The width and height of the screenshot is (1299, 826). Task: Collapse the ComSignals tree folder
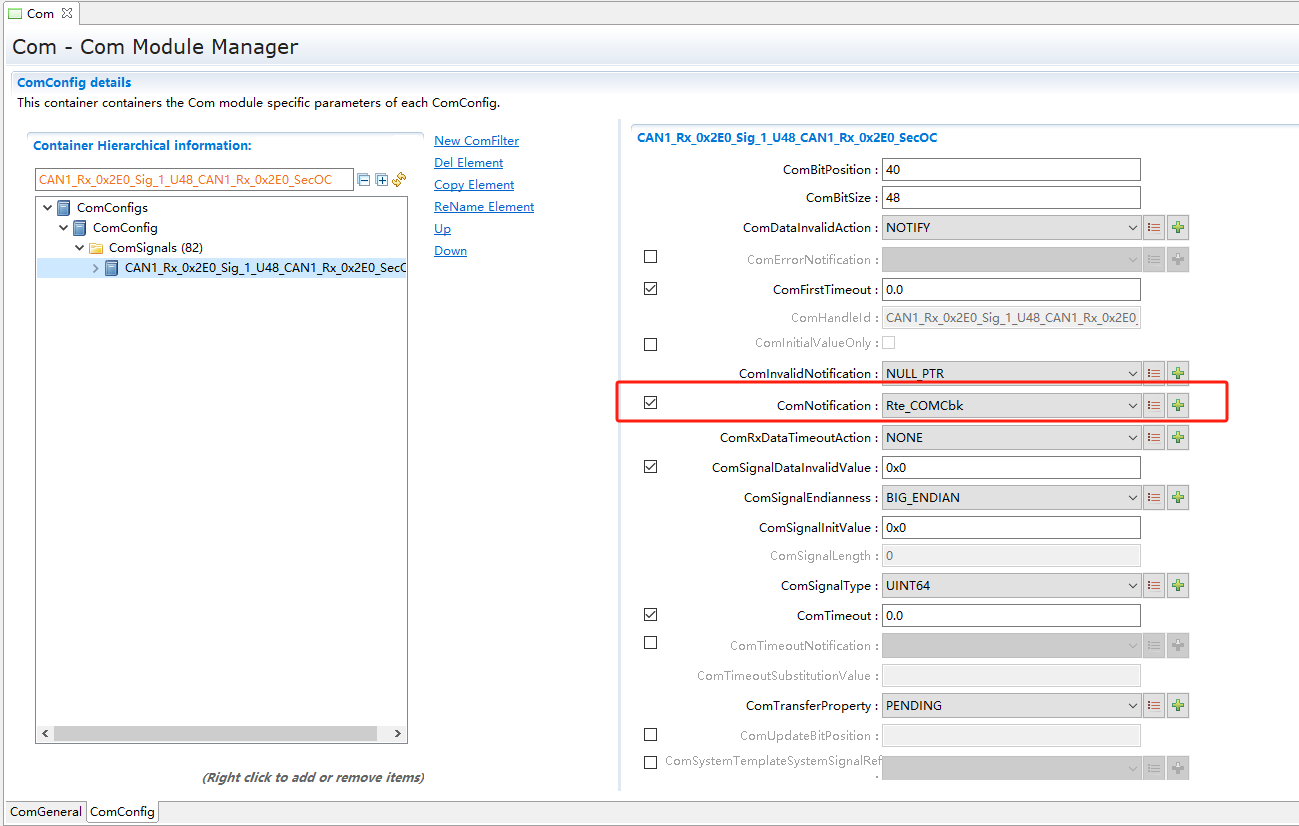coord(80,248)
